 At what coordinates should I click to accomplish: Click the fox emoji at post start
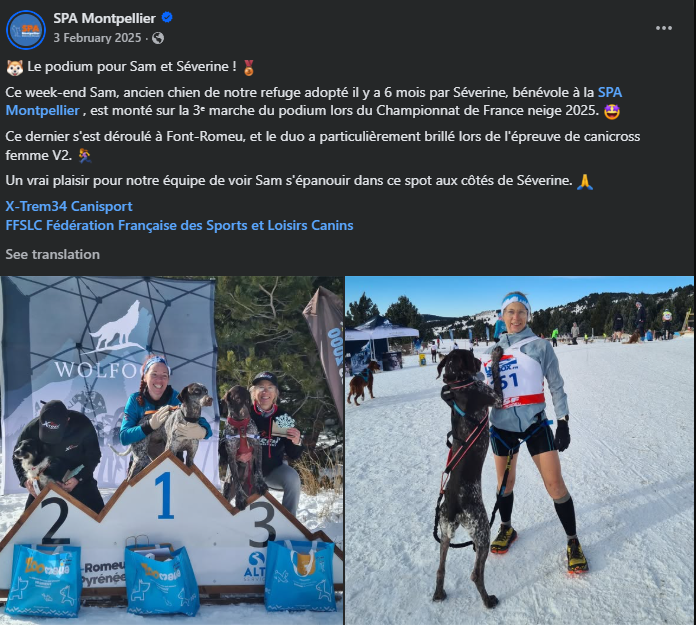point(15,67)
